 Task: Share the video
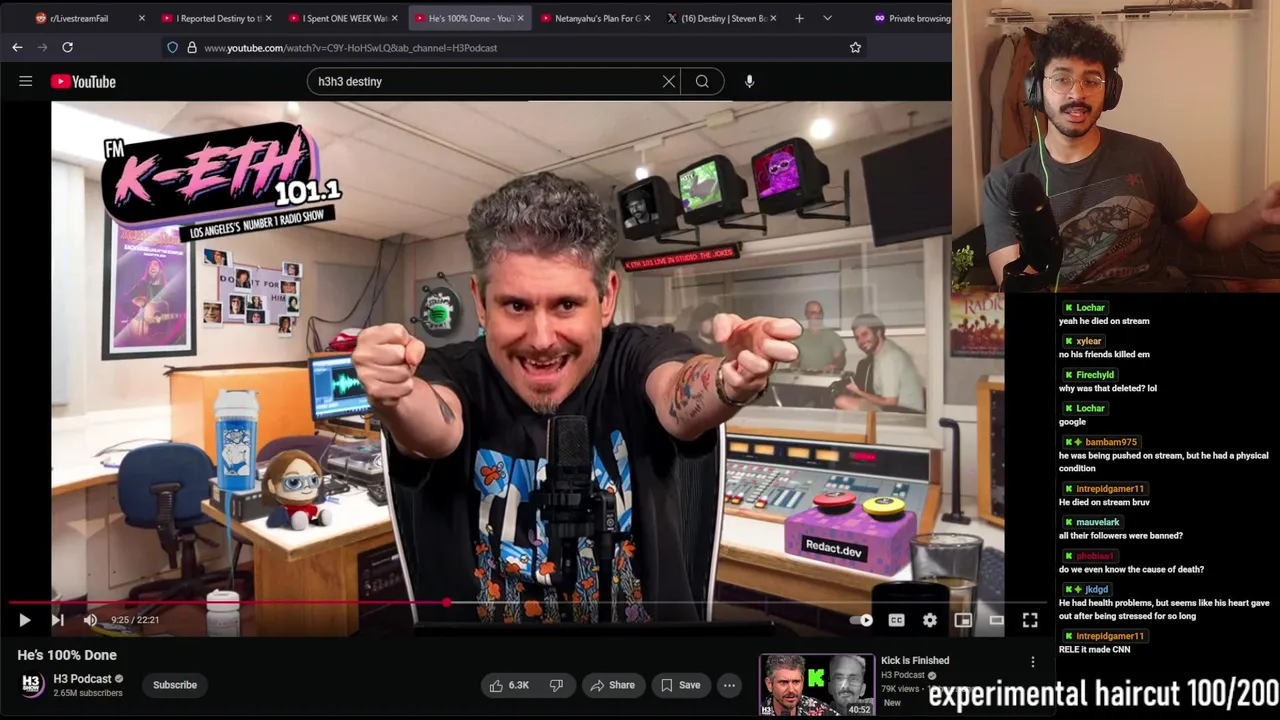[612, 685]
